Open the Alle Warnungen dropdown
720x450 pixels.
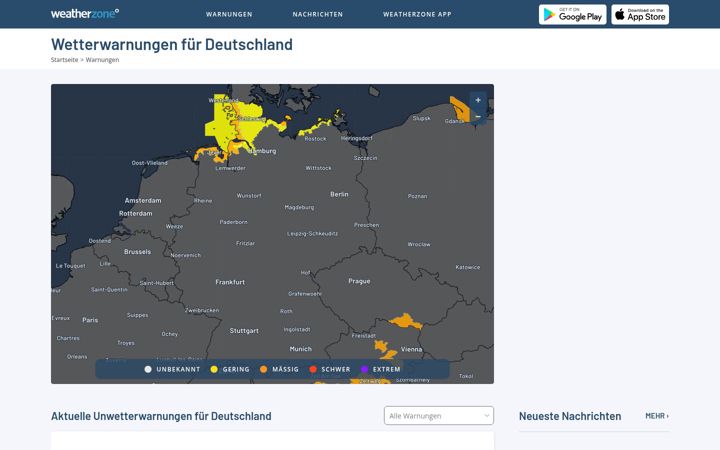click(439, 416)
